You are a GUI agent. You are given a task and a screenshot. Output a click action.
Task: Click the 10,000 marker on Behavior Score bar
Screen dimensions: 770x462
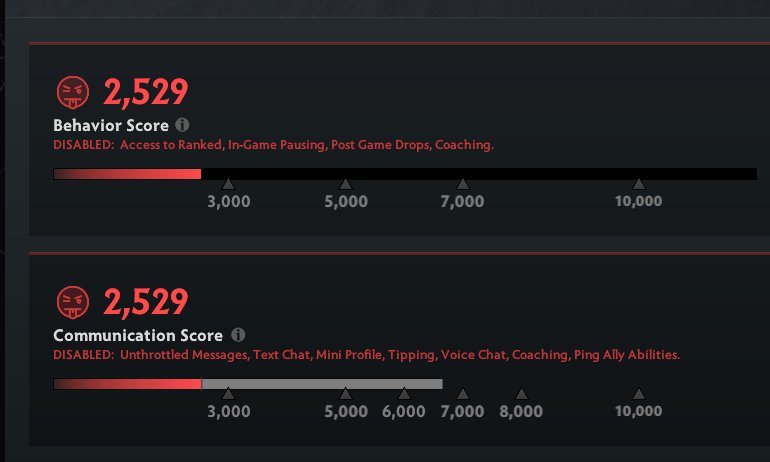point(638,184)
